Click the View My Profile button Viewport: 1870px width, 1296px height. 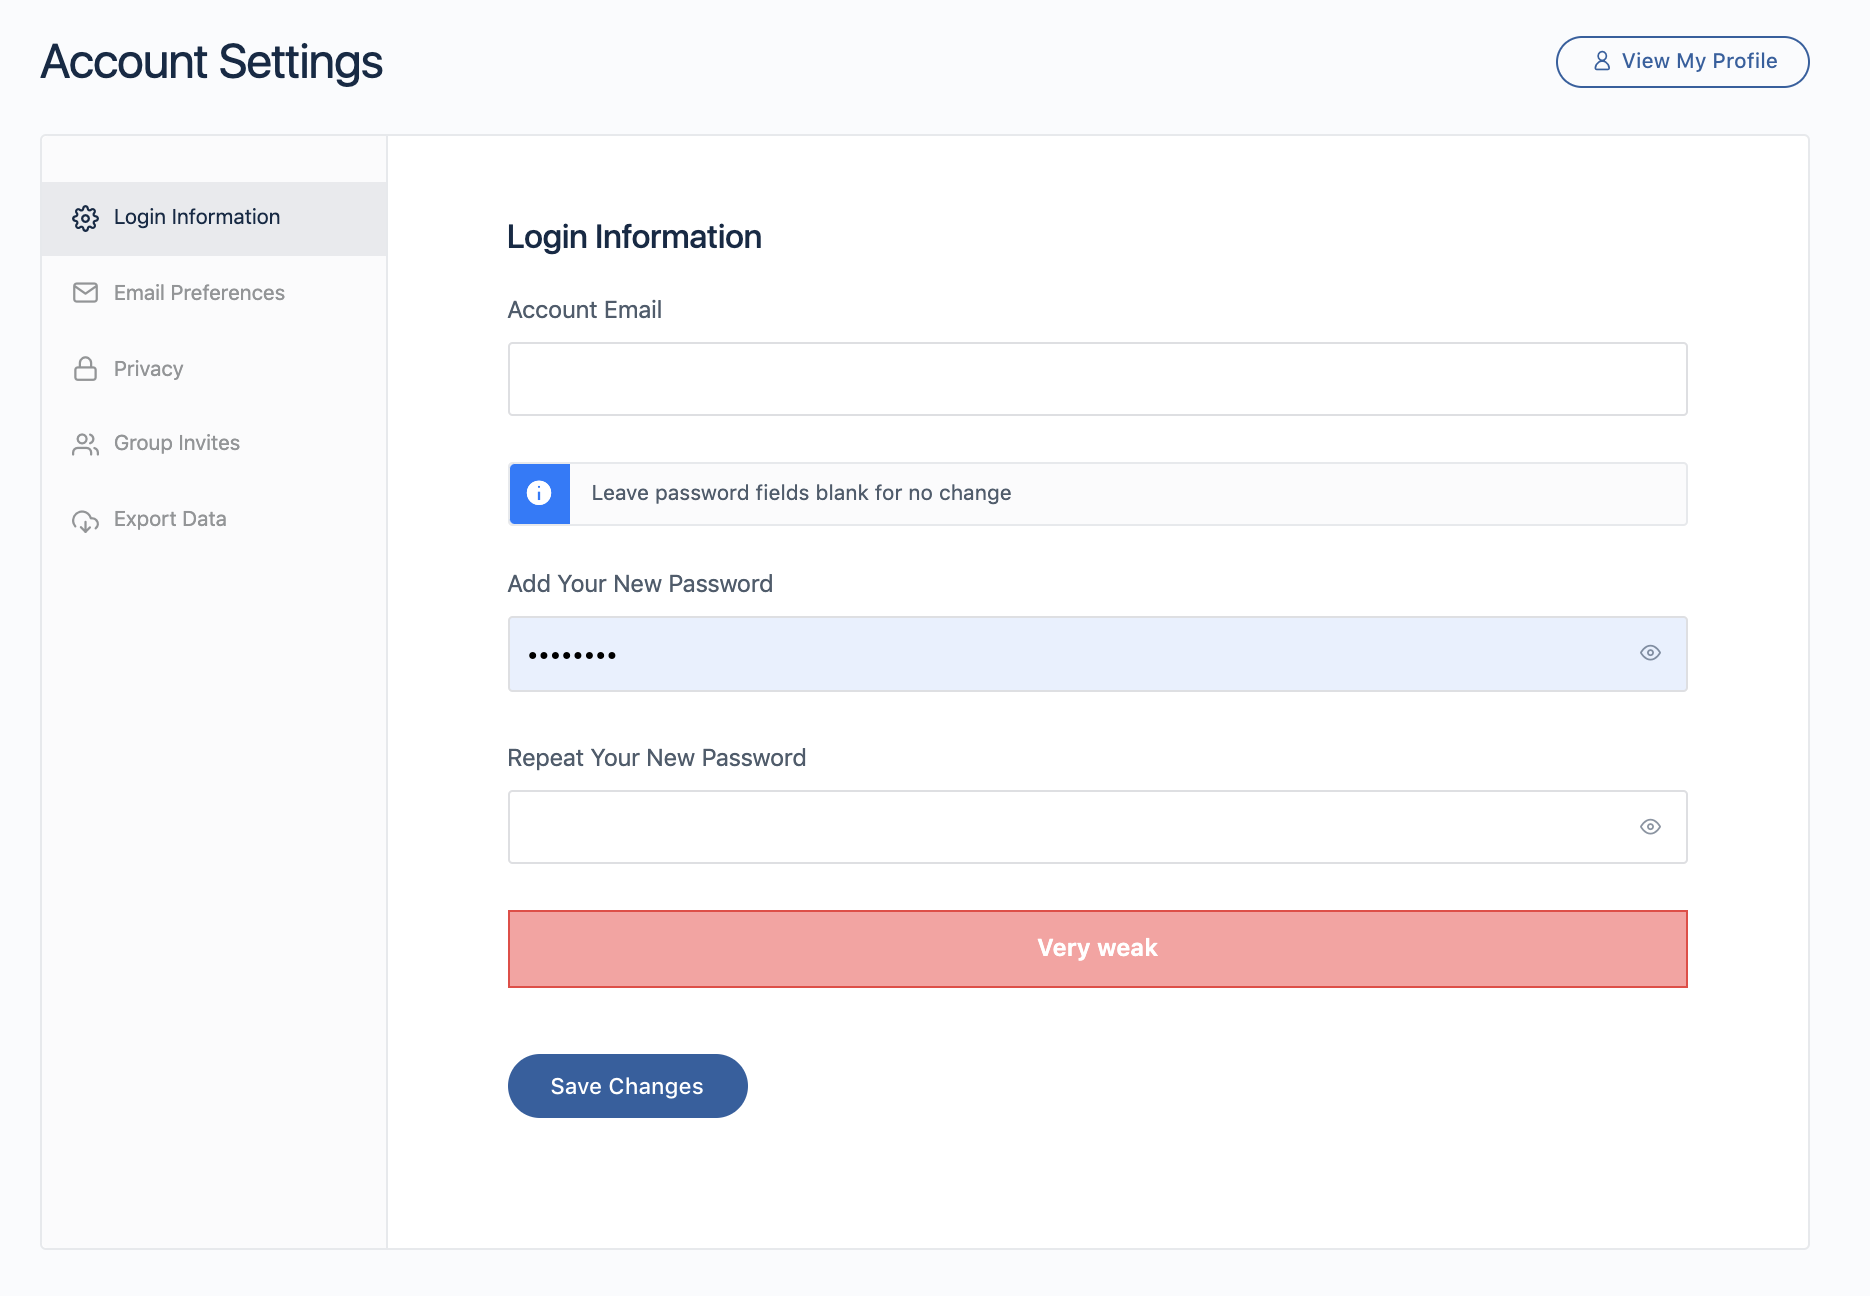(1682, 62)
